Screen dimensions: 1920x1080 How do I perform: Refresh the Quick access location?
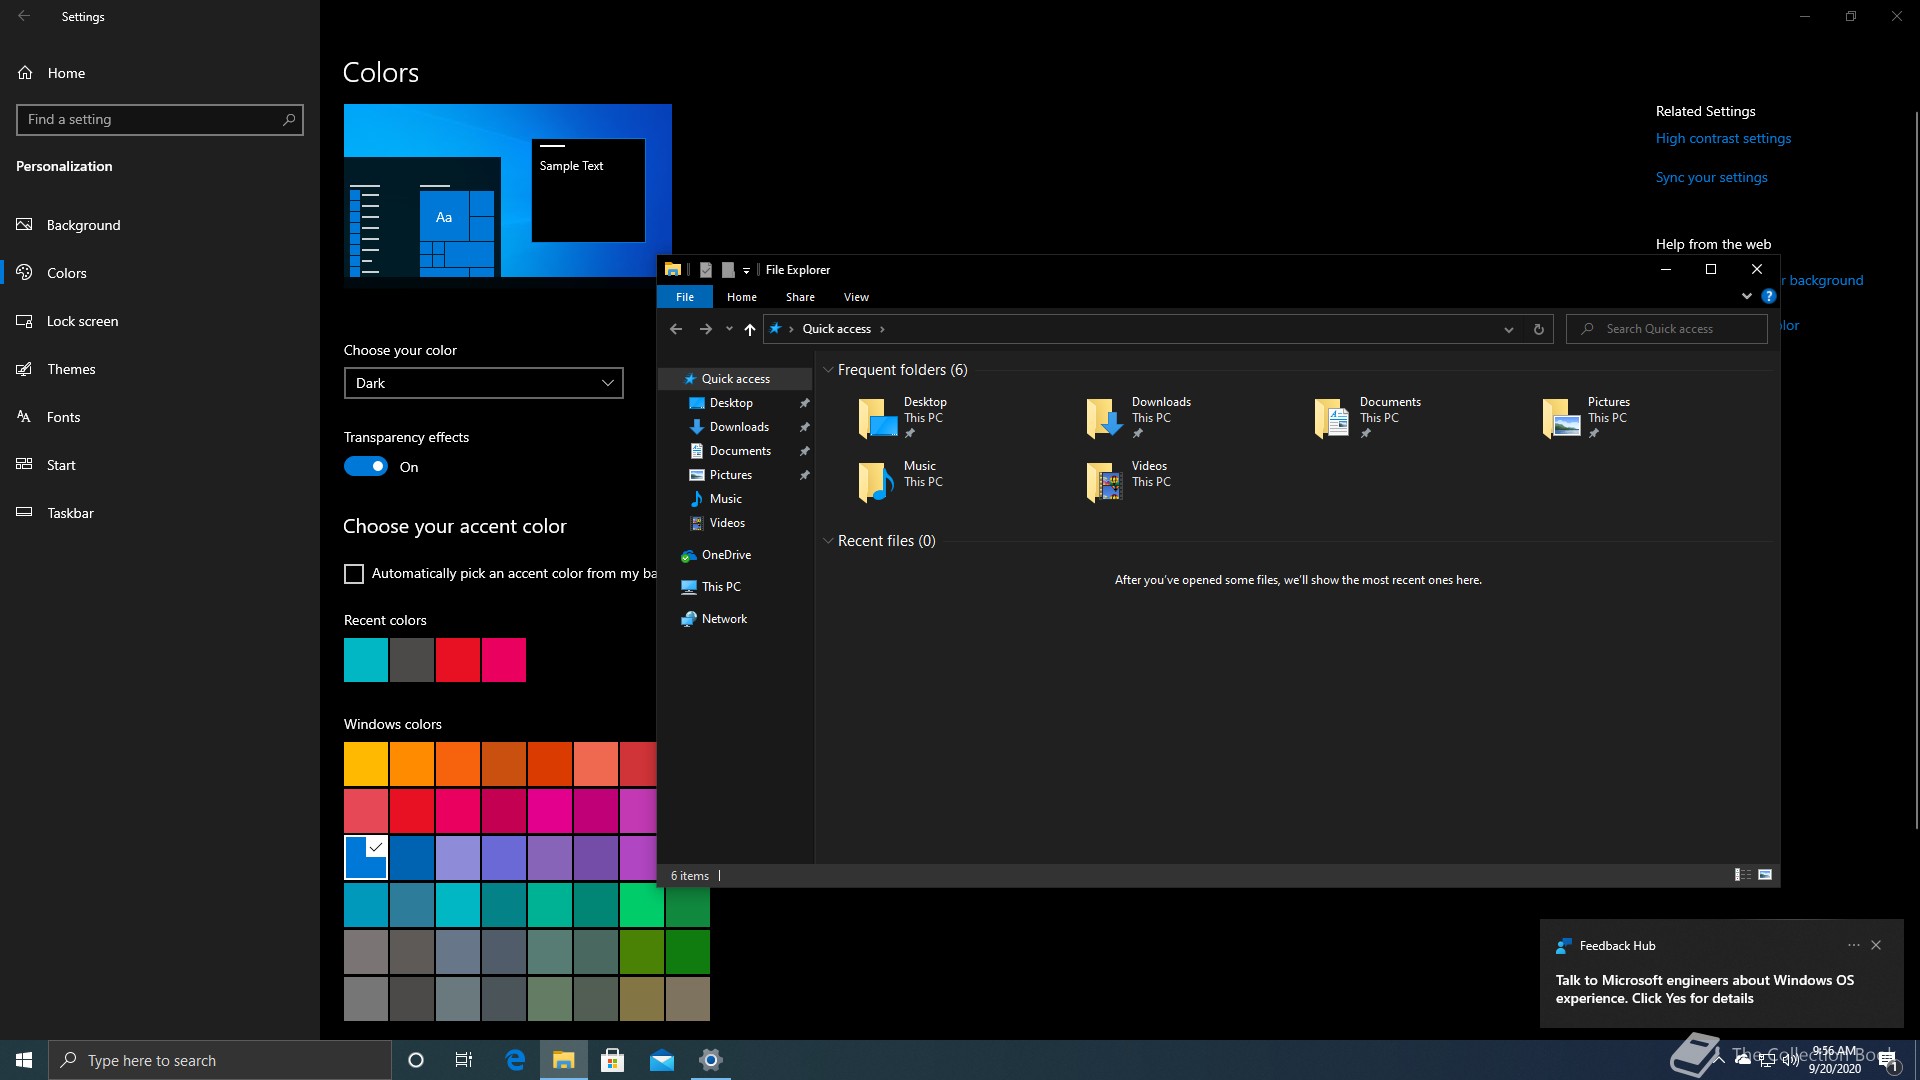click(x=1538, y=329)
